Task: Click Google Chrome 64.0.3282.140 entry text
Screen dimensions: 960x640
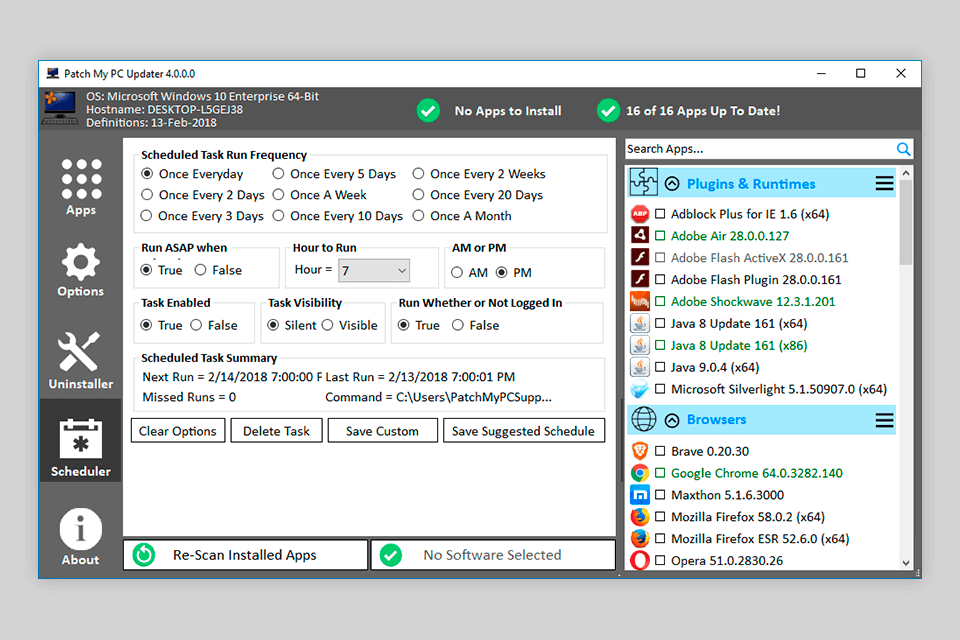Action: click(x=757, y=473)
